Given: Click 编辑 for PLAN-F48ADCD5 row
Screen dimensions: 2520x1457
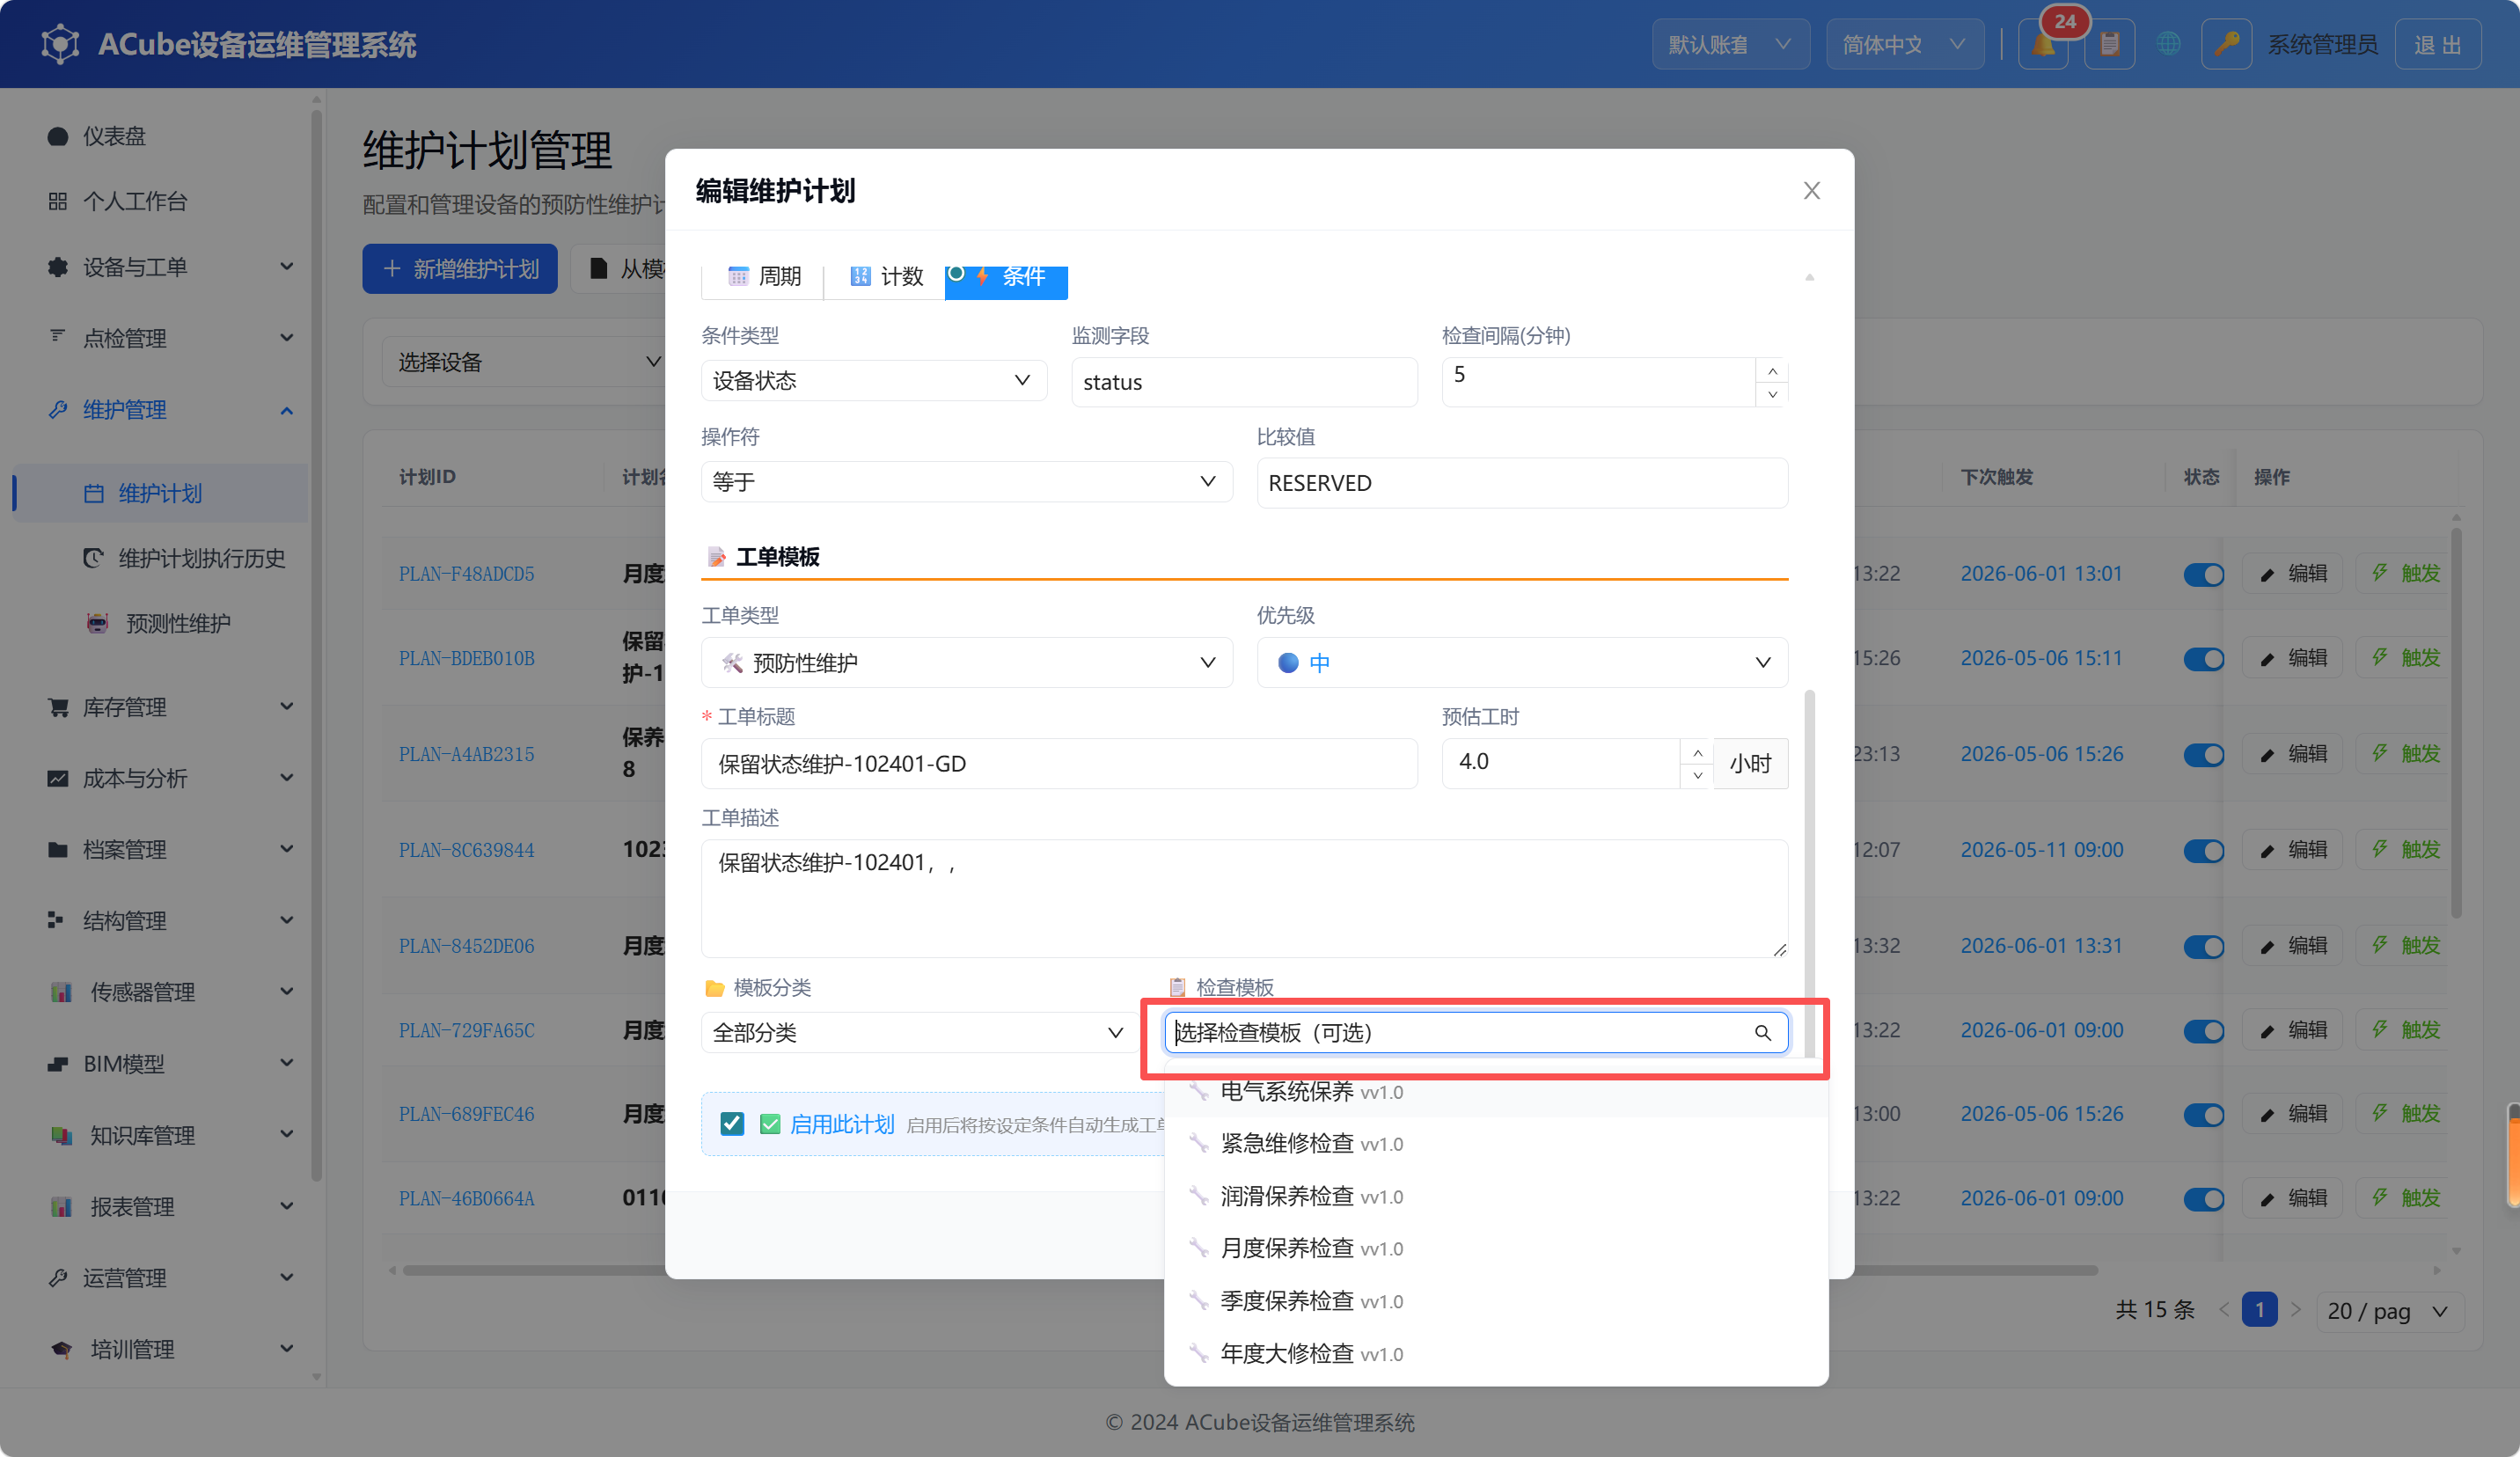Looking at the screenshot, I should 2293,574.
